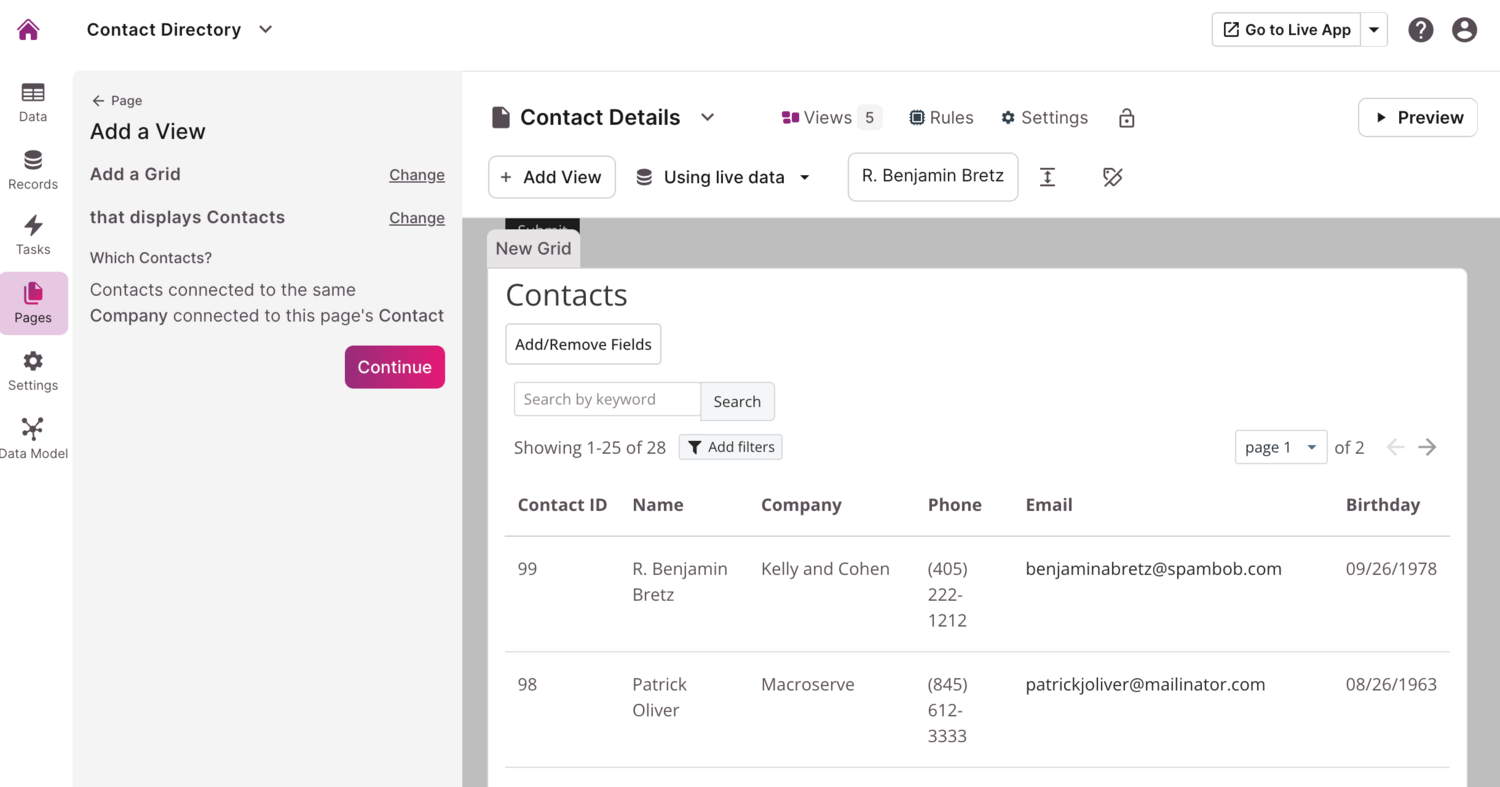Open the Tasks lightning bolt section

tap(33, 236)
